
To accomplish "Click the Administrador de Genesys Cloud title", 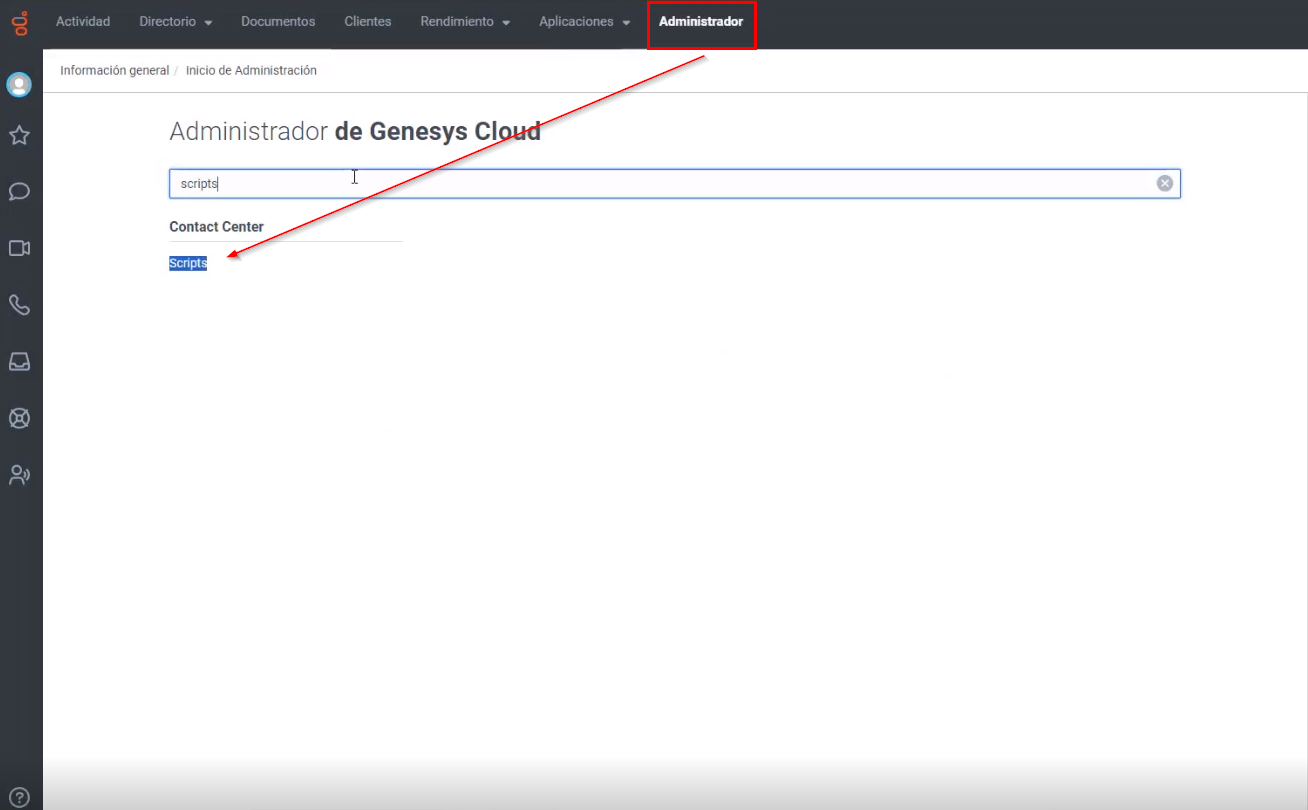I will click(355, 131).
